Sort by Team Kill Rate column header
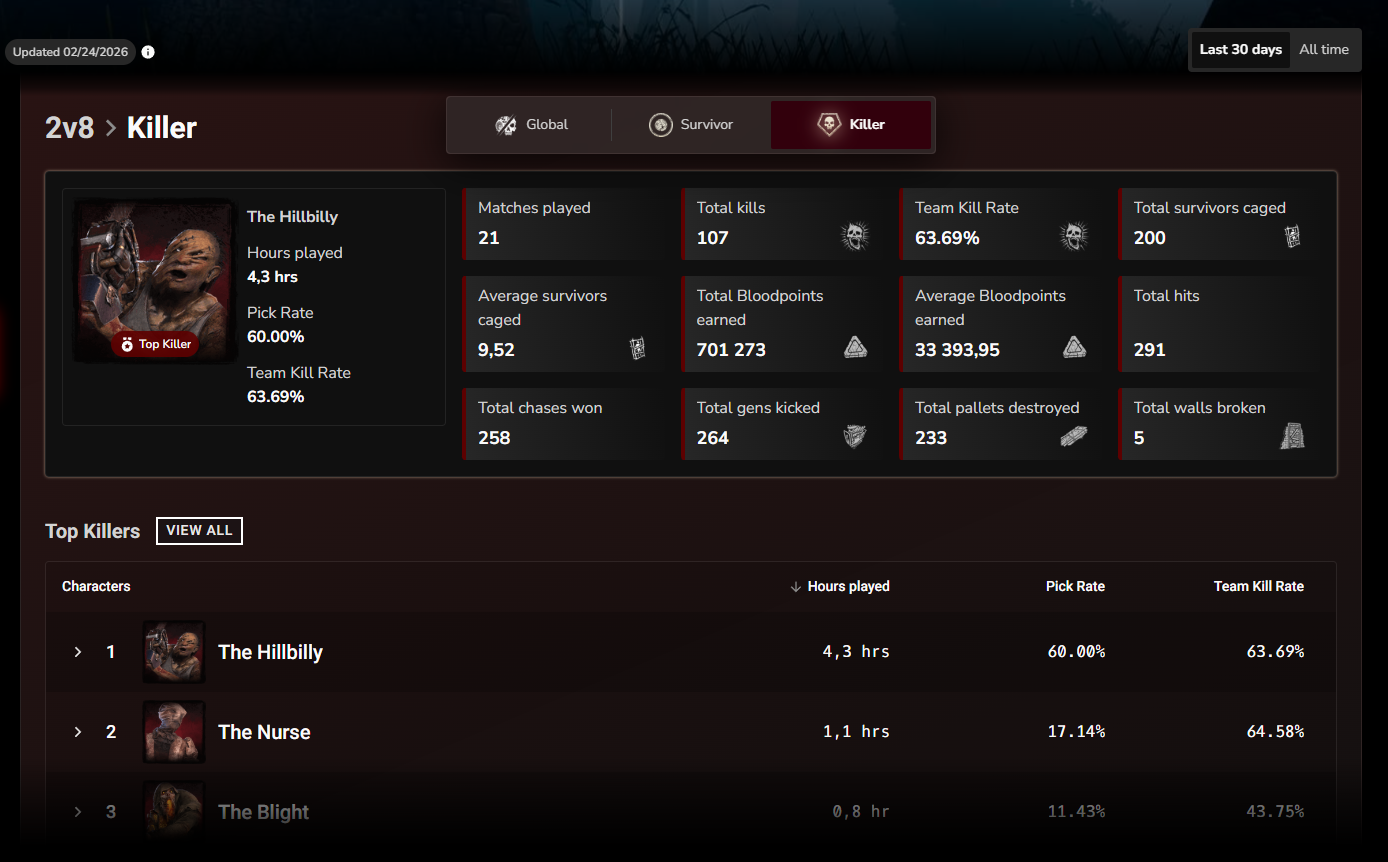The image size is (1388, 862). (x=1258, y=586)
